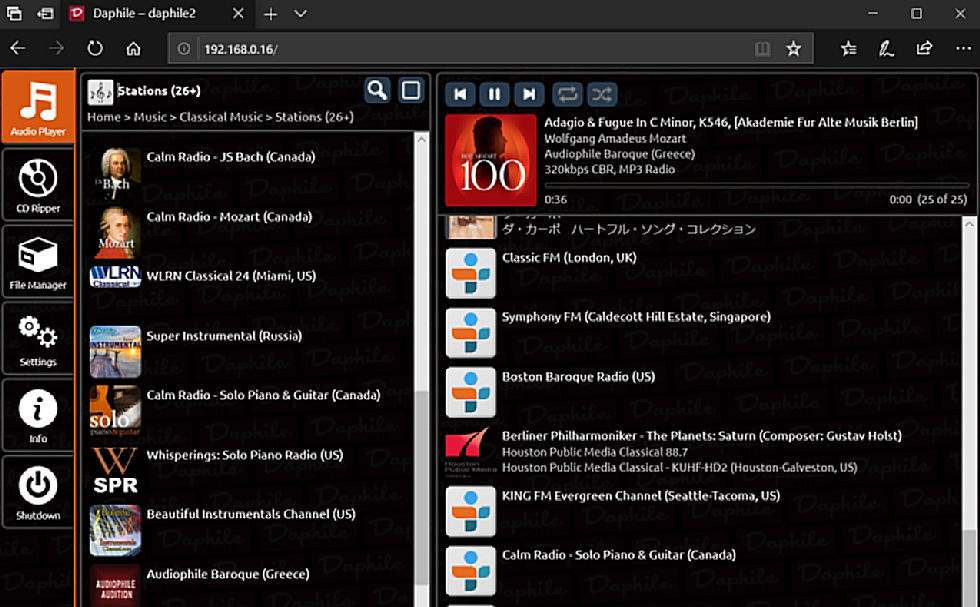Select the Daphile – daphile2 browser tab
The image size is (980, 607).
pyautogui.click(x=160, y=14)
